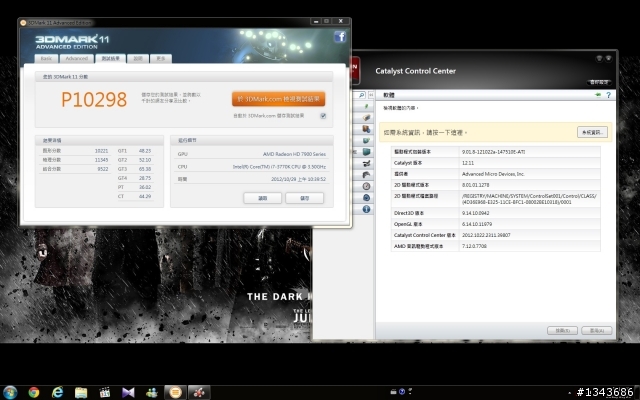Switch to the Advanced tab in 3DMark

(x=76, y=59)
